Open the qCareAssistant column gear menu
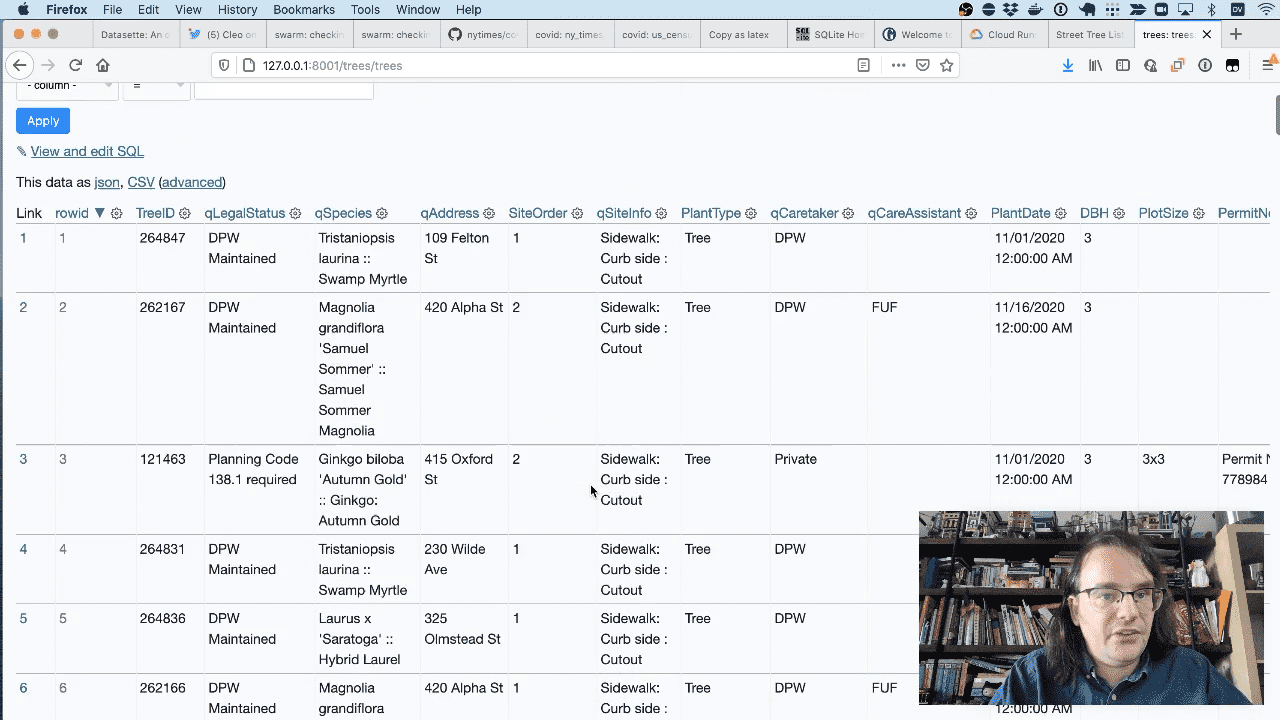1280x720 pixels. 971,213
